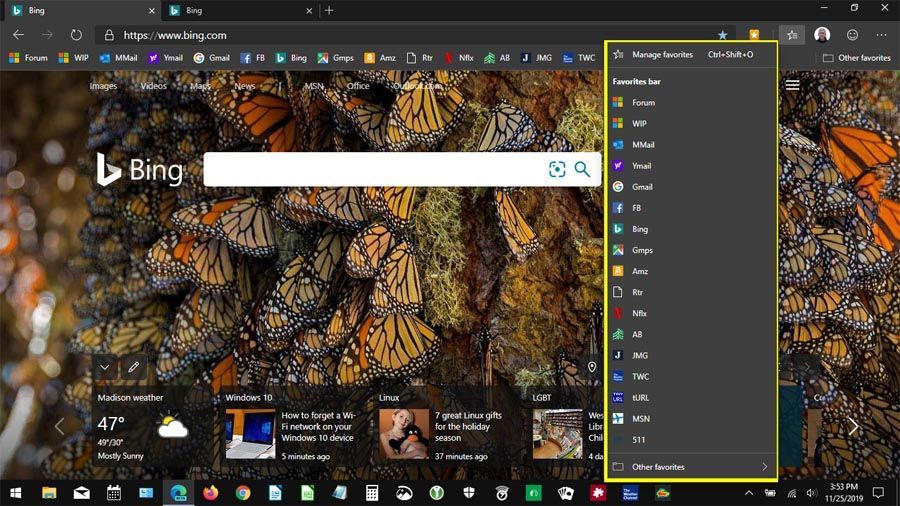This screenshot has height=506, width=900.
Task: Open MSN link in Bing navigation
Action: tap(313, 86)
